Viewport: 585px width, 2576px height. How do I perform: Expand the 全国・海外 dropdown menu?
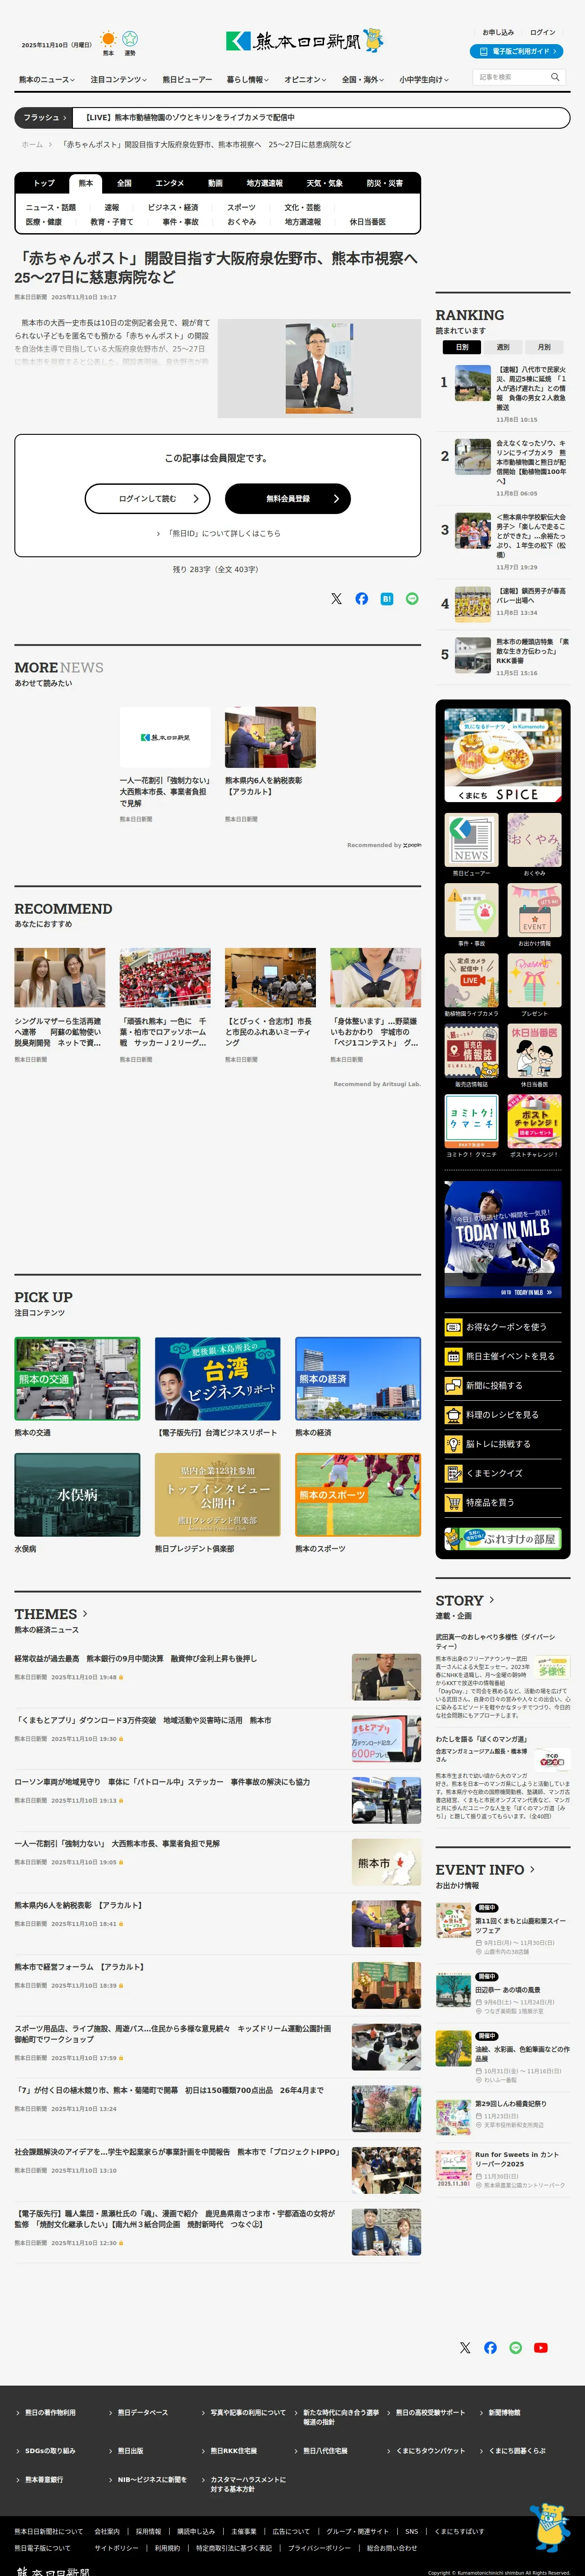pyautogui.click(x=363, y=79)
